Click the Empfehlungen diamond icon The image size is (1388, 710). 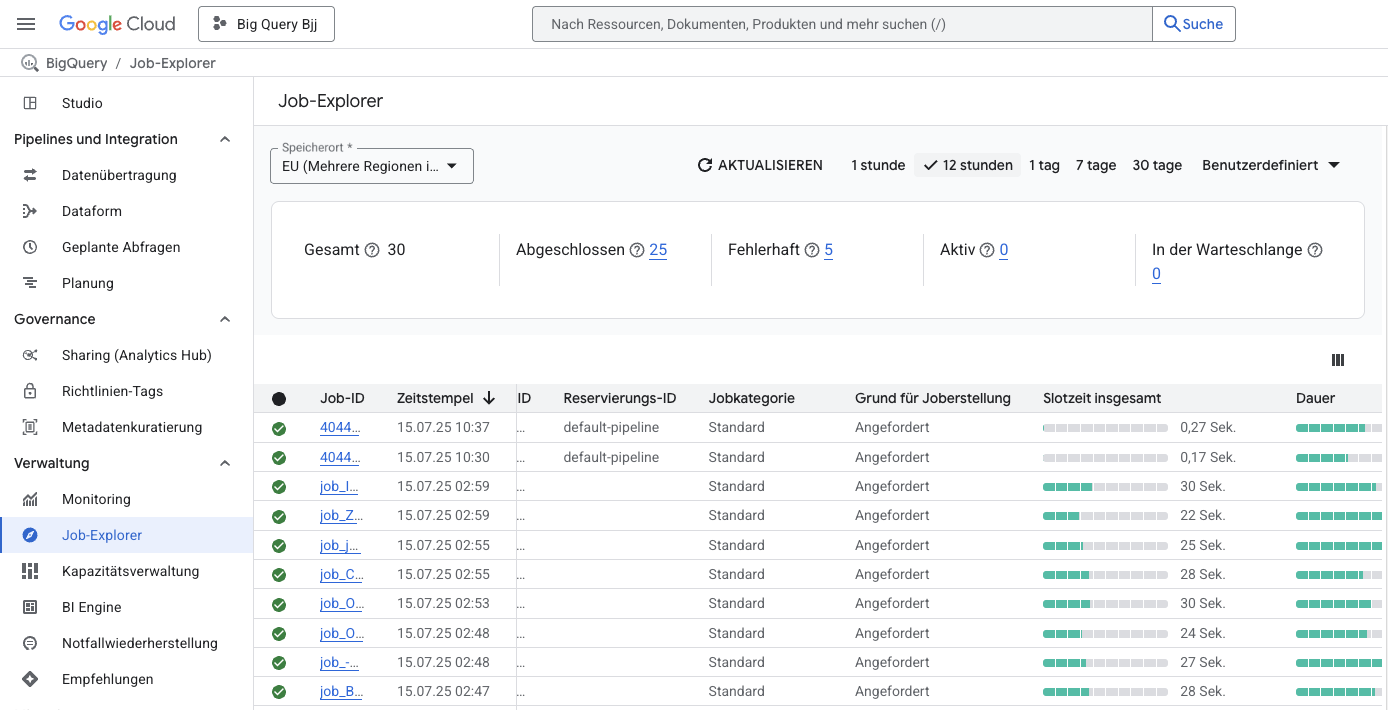[30, 679]
